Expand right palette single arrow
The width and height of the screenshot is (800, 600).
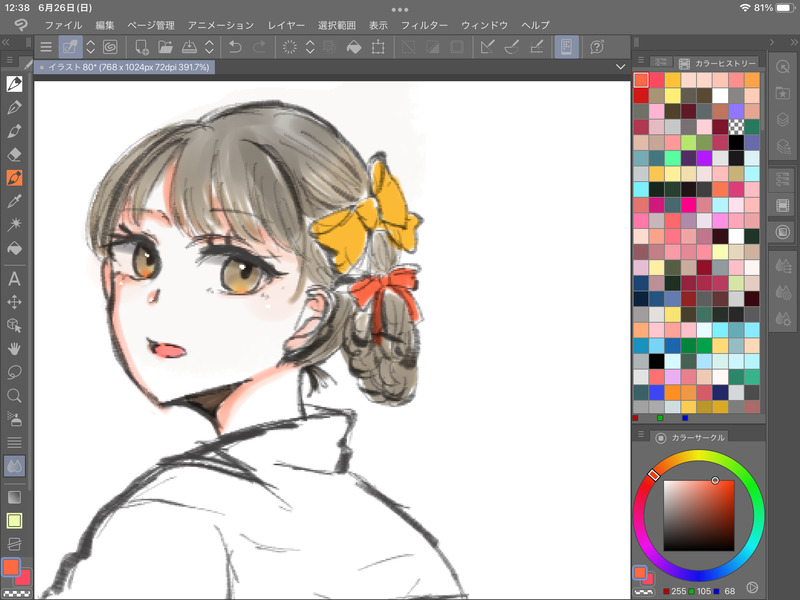click(772, 42)
